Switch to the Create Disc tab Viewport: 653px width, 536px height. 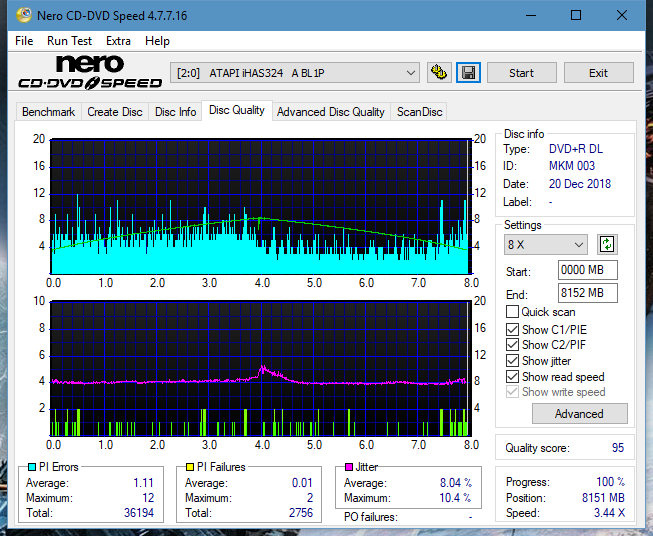[115, 112]
